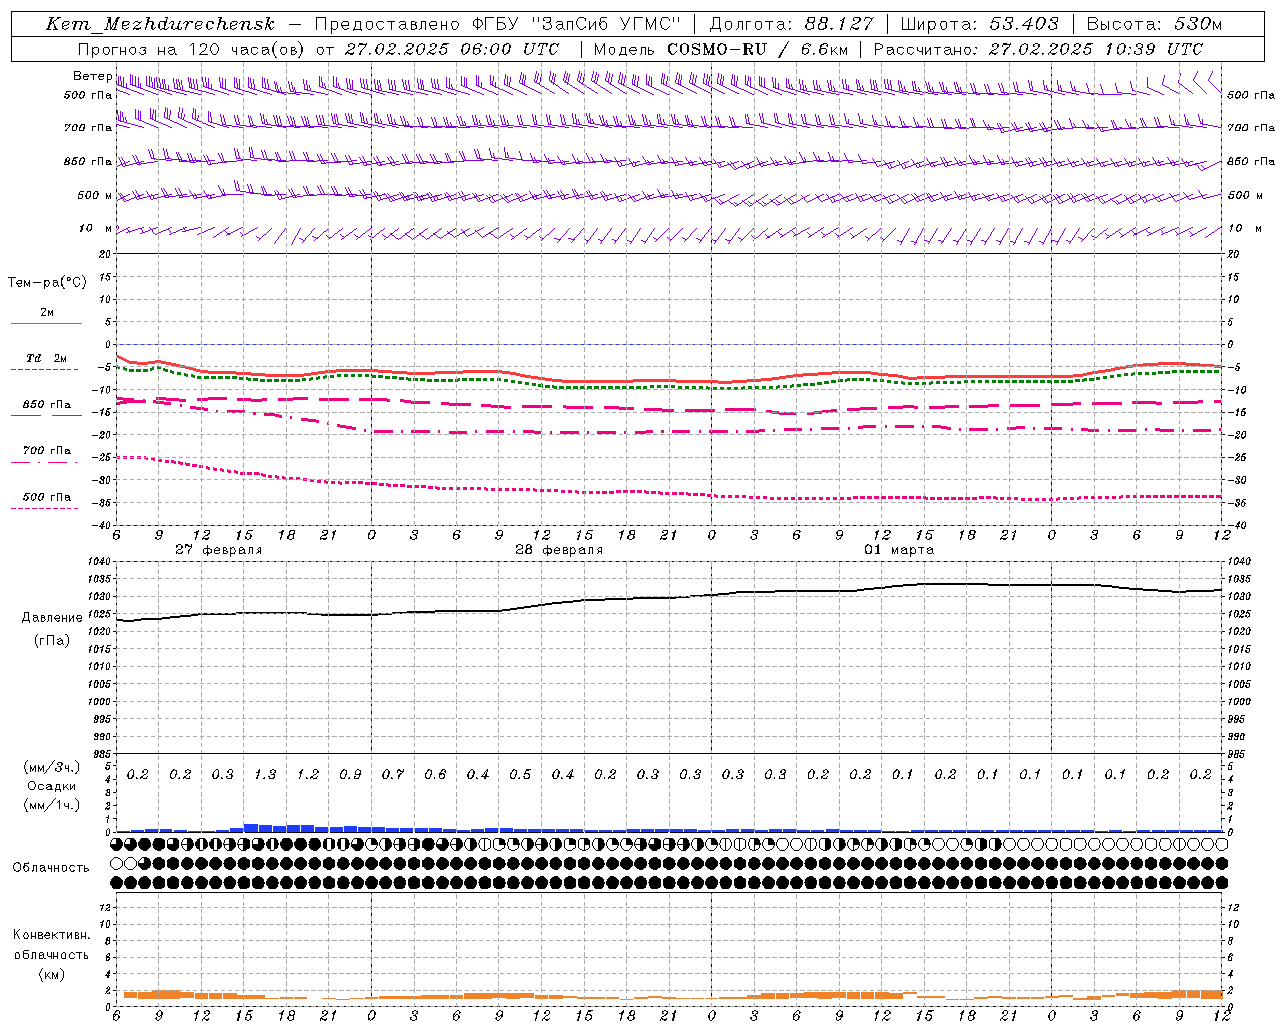This screenshot has width=1280, height=1024.
Task: Click the 27 февраля date label
Action: (219, 550)
